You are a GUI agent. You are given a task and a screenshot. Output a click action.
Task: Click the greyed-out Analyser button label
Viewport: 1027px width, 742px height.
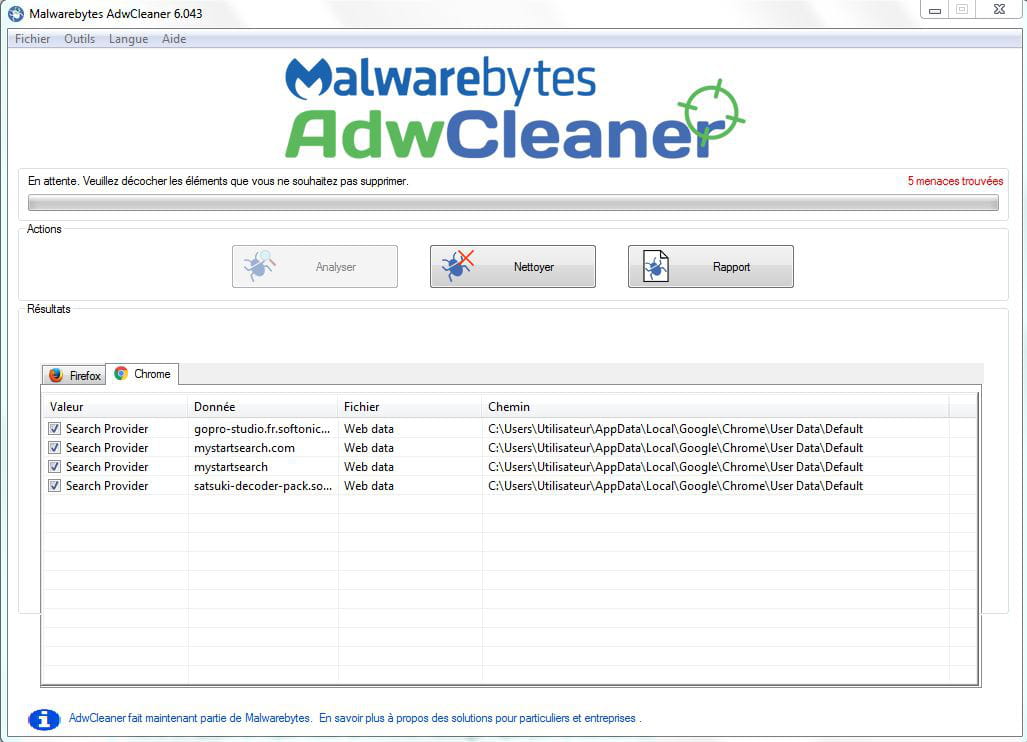(x=335, y=267)
